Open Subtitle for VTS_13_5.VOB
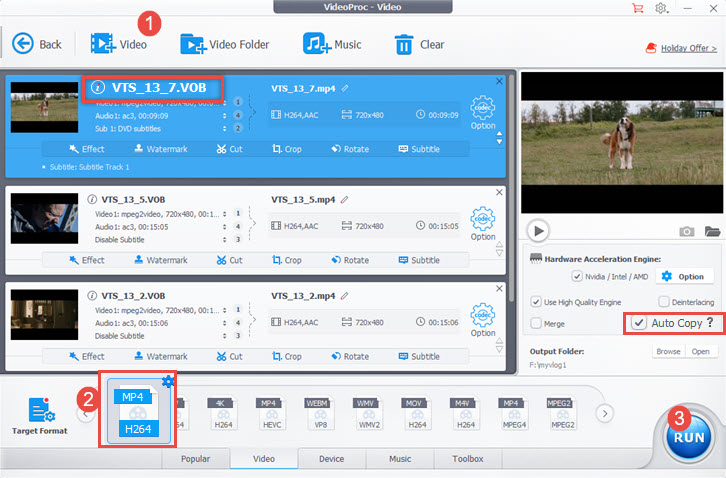The height and width of the screenshot is (478, 726). [419, 260]
